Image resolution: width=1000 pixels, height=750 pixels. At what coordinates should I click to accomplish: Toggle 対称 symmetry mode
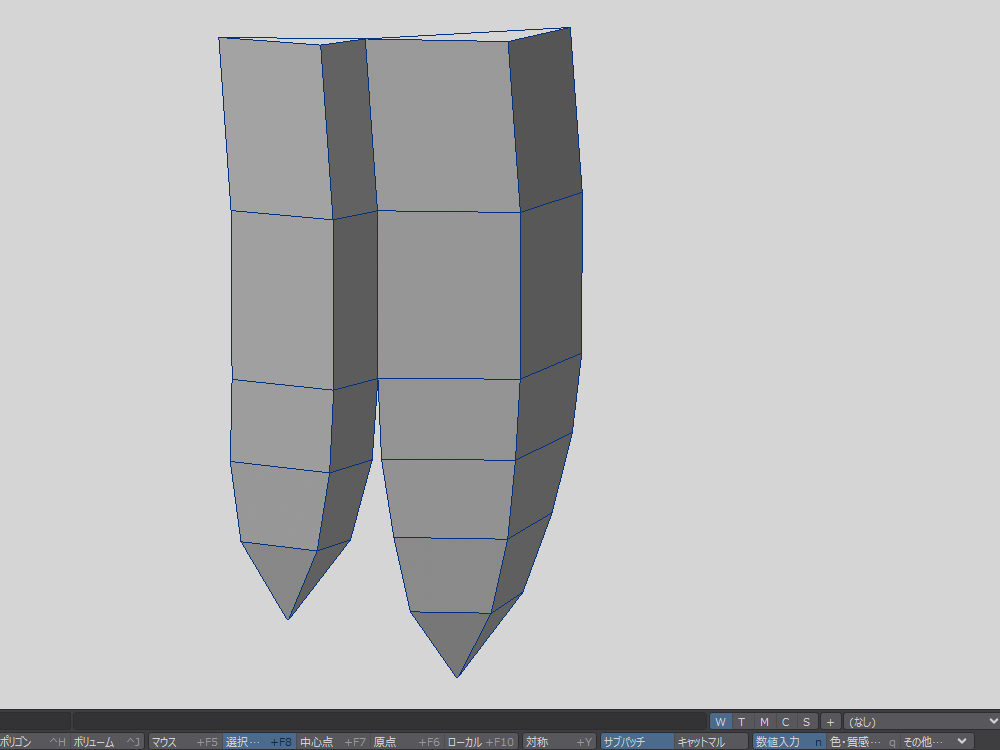558,742
